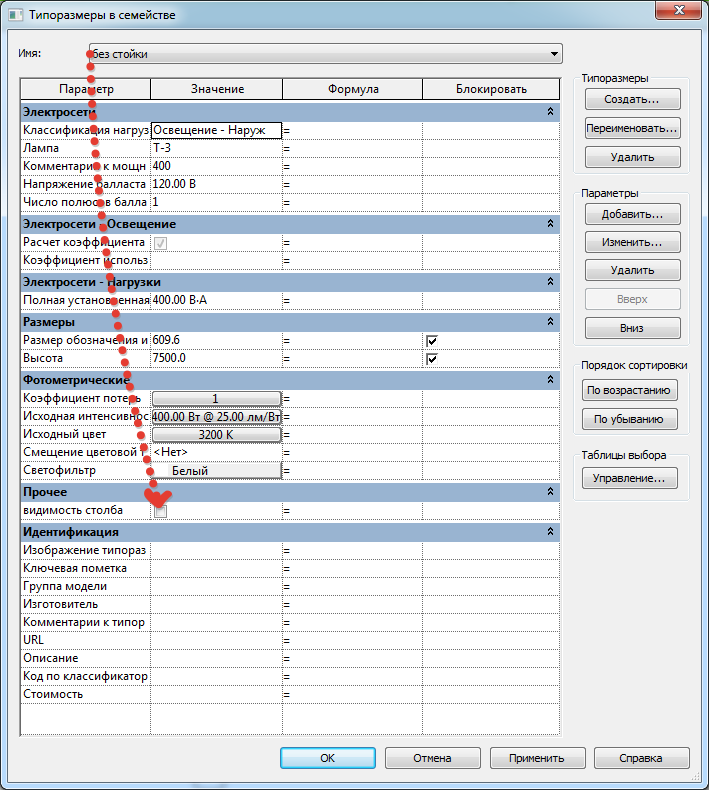Click the Группа модели parameter row
This screenshot has height=790, width=709.
point(290,586)
